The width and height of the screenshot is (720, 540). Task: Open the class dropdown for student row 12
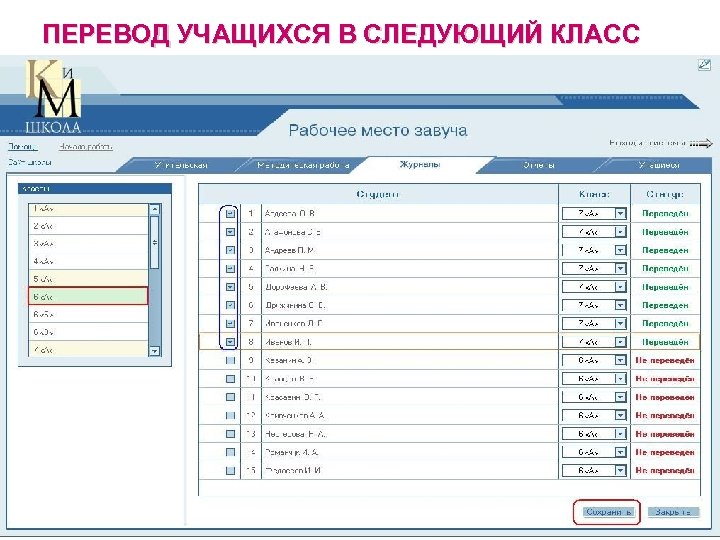coord(620,416)
